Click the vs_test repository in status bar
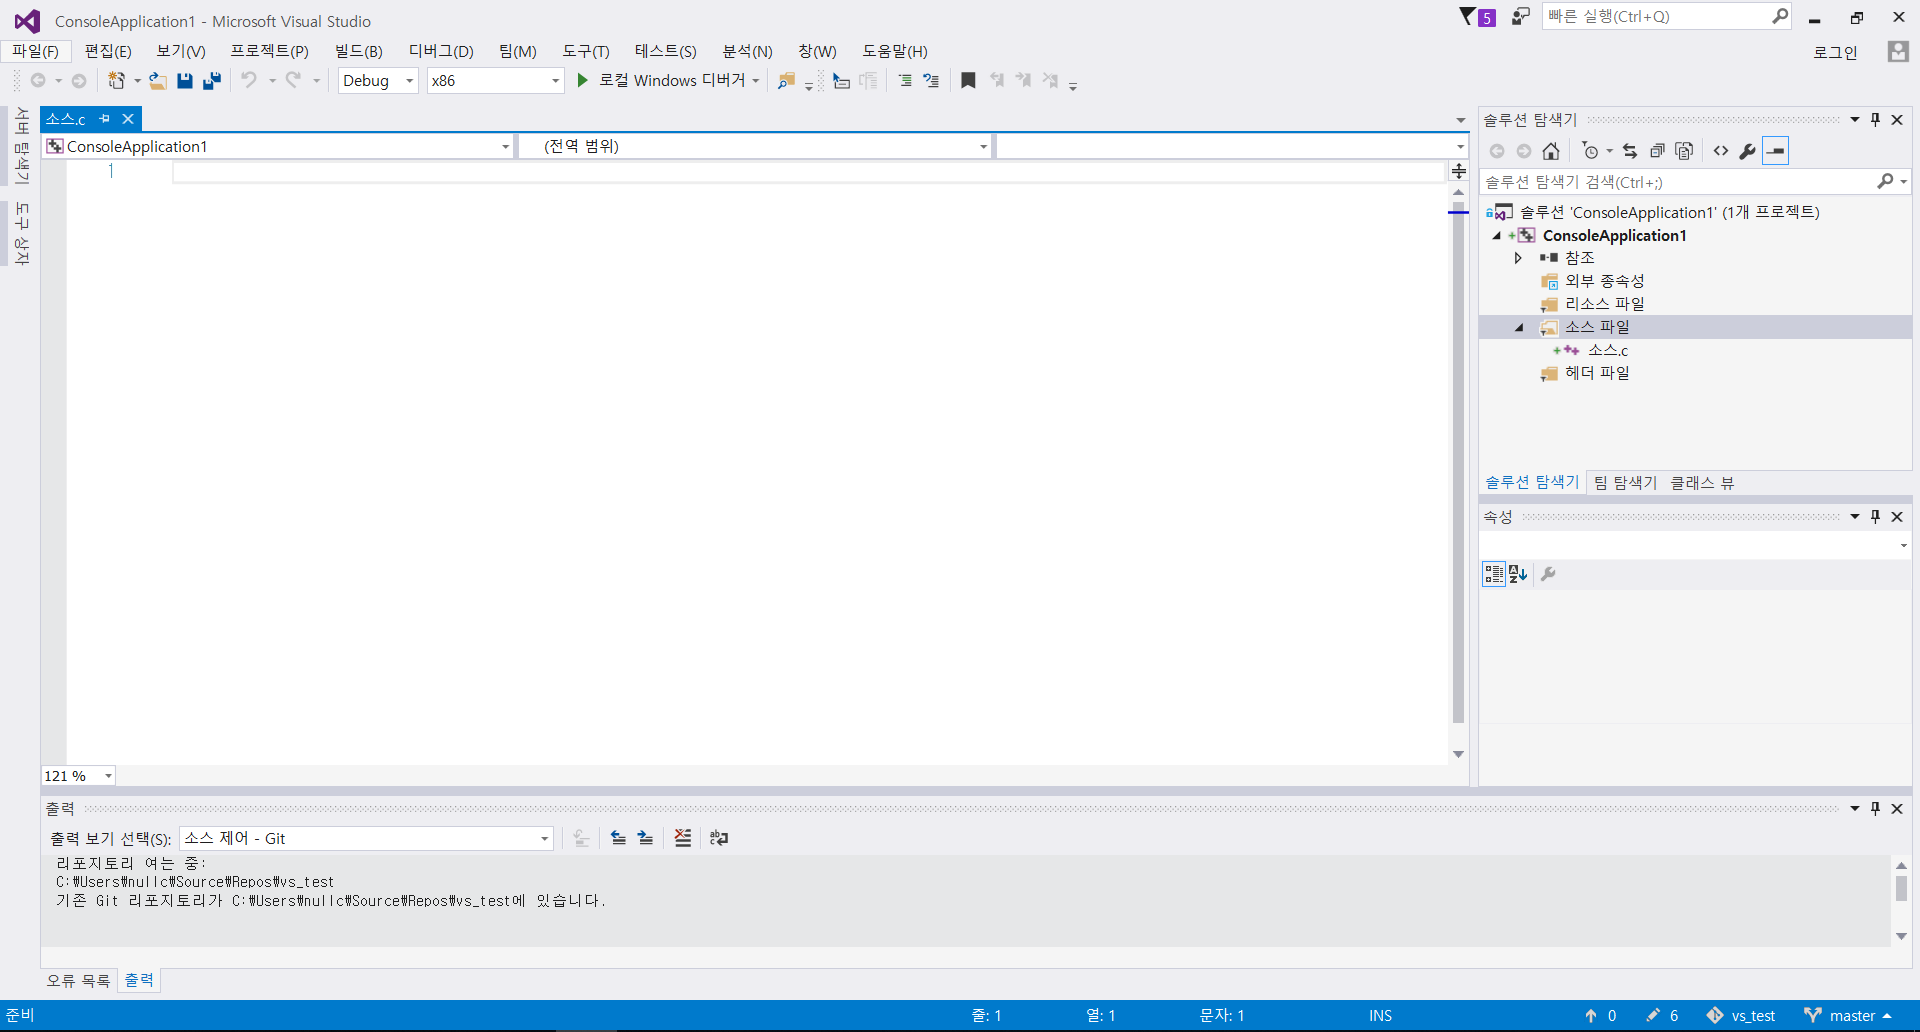This screenshot has height=1032, width=1920. point(1741,1016)
